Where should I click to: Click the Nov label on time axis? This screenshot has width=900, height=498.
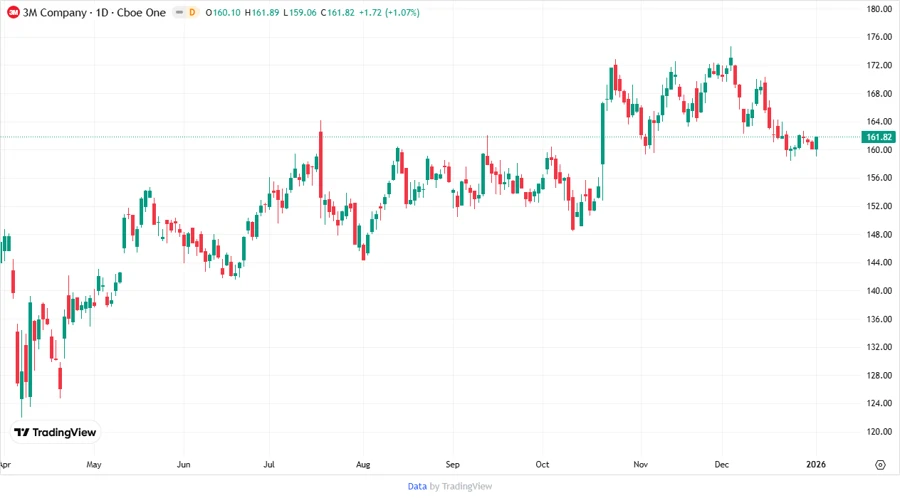click(x=641, y=465)
